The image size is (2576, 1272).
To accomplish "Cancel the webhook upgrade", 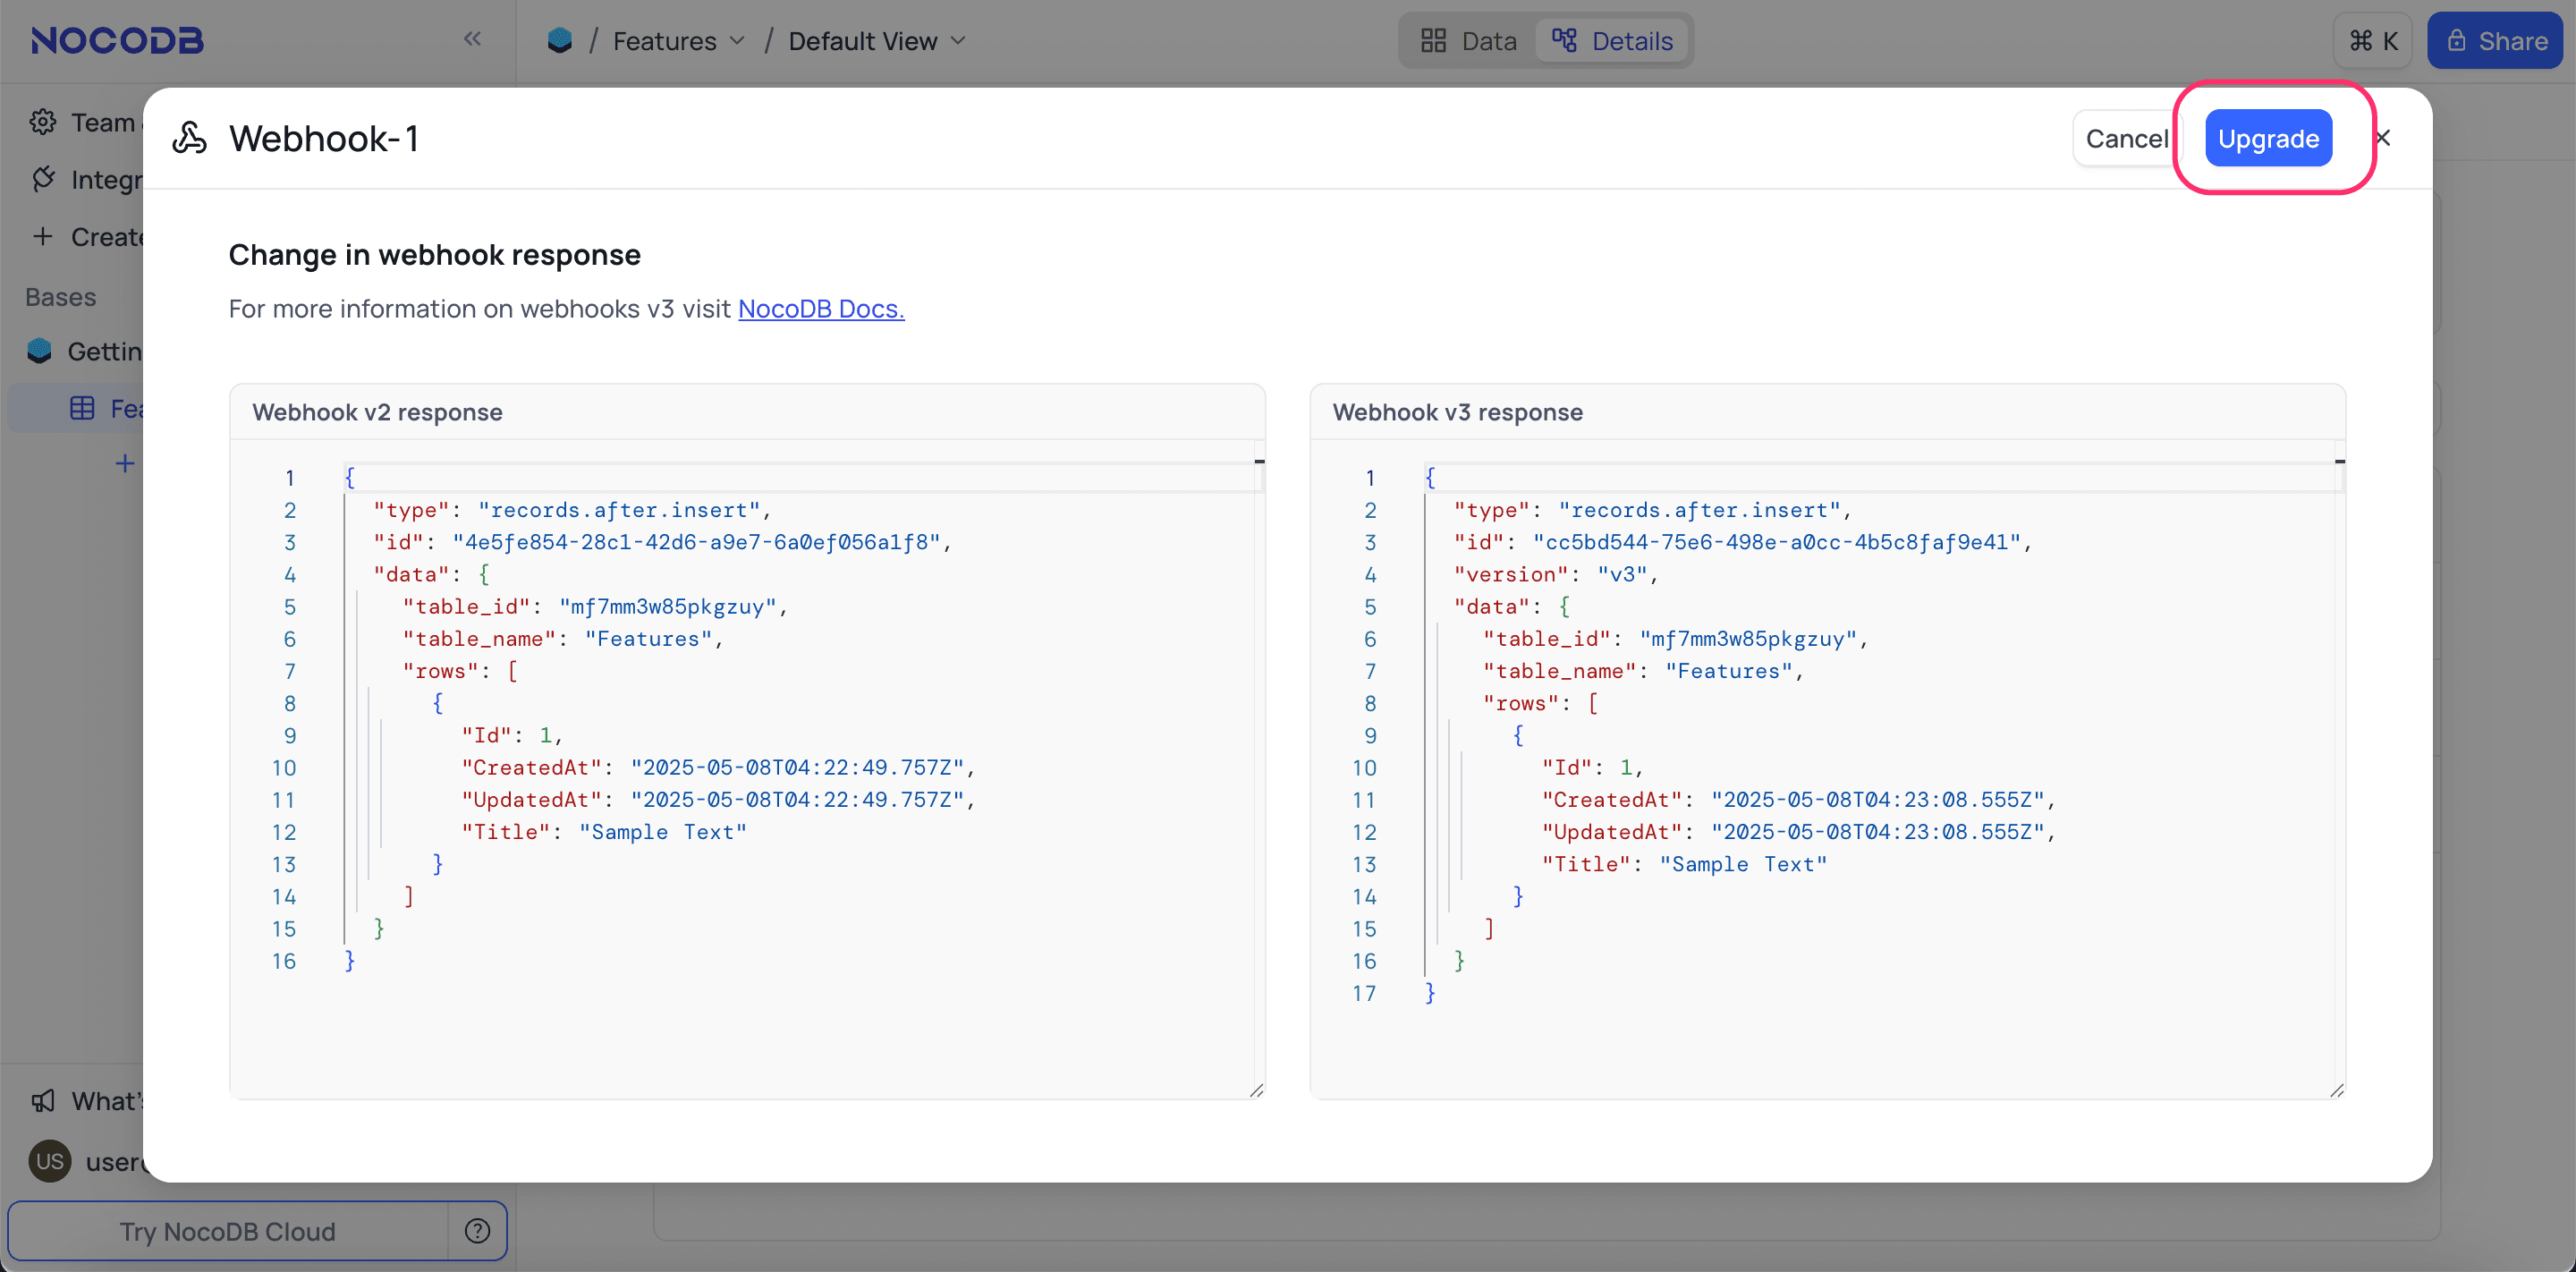I will click(x=2126, y=138).
